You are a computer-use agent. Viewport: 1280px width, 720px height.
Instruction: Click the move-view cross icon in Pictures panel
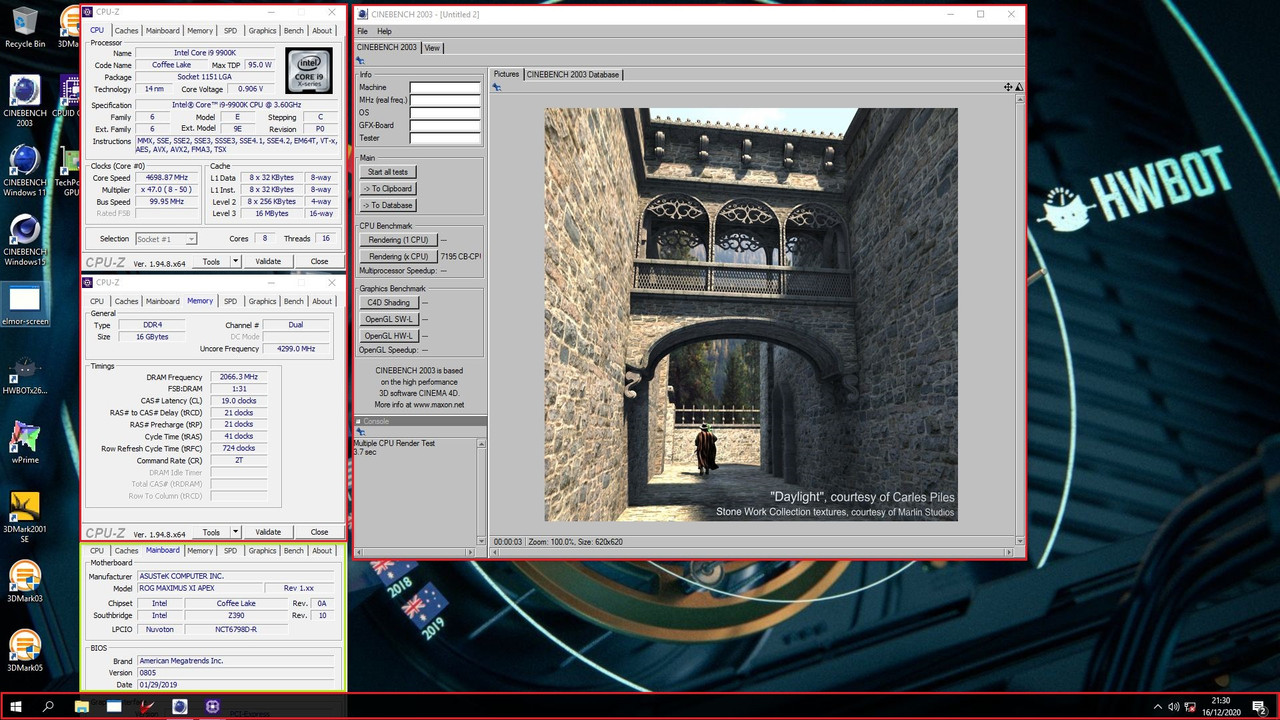1008,88
